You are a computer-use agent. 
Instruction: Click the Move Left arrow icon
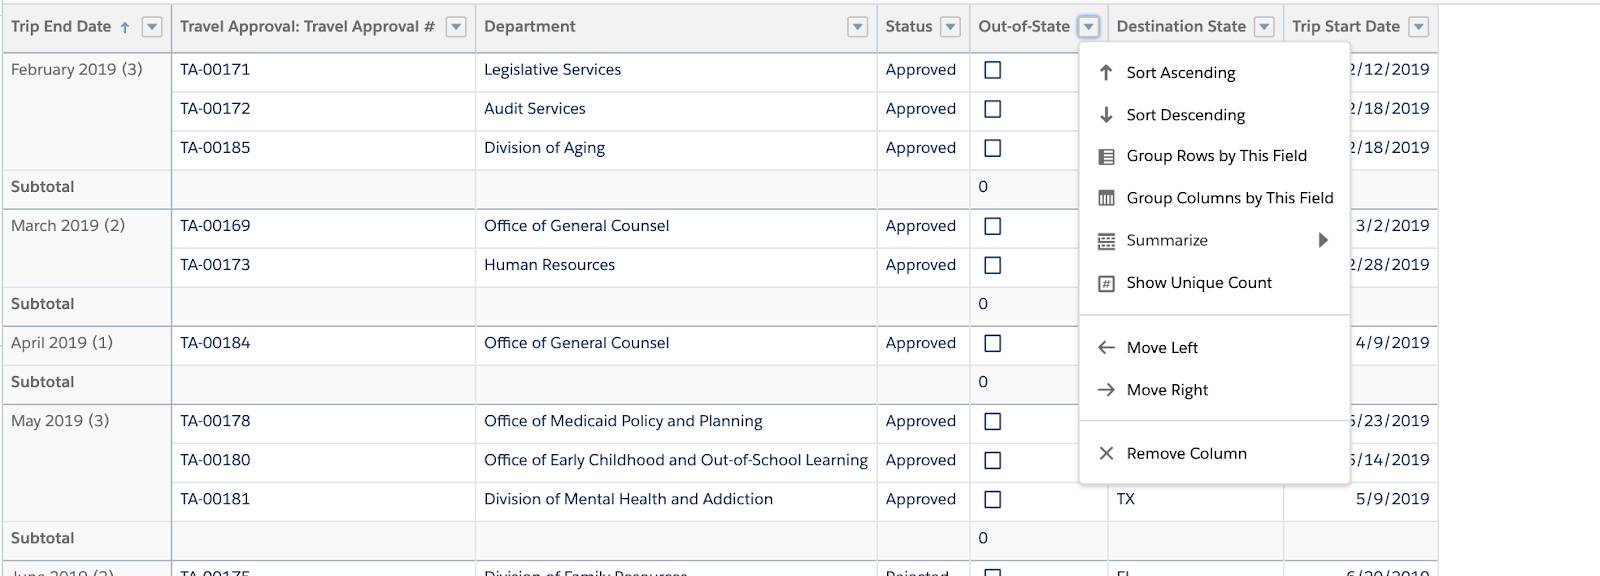[1106, 348]
